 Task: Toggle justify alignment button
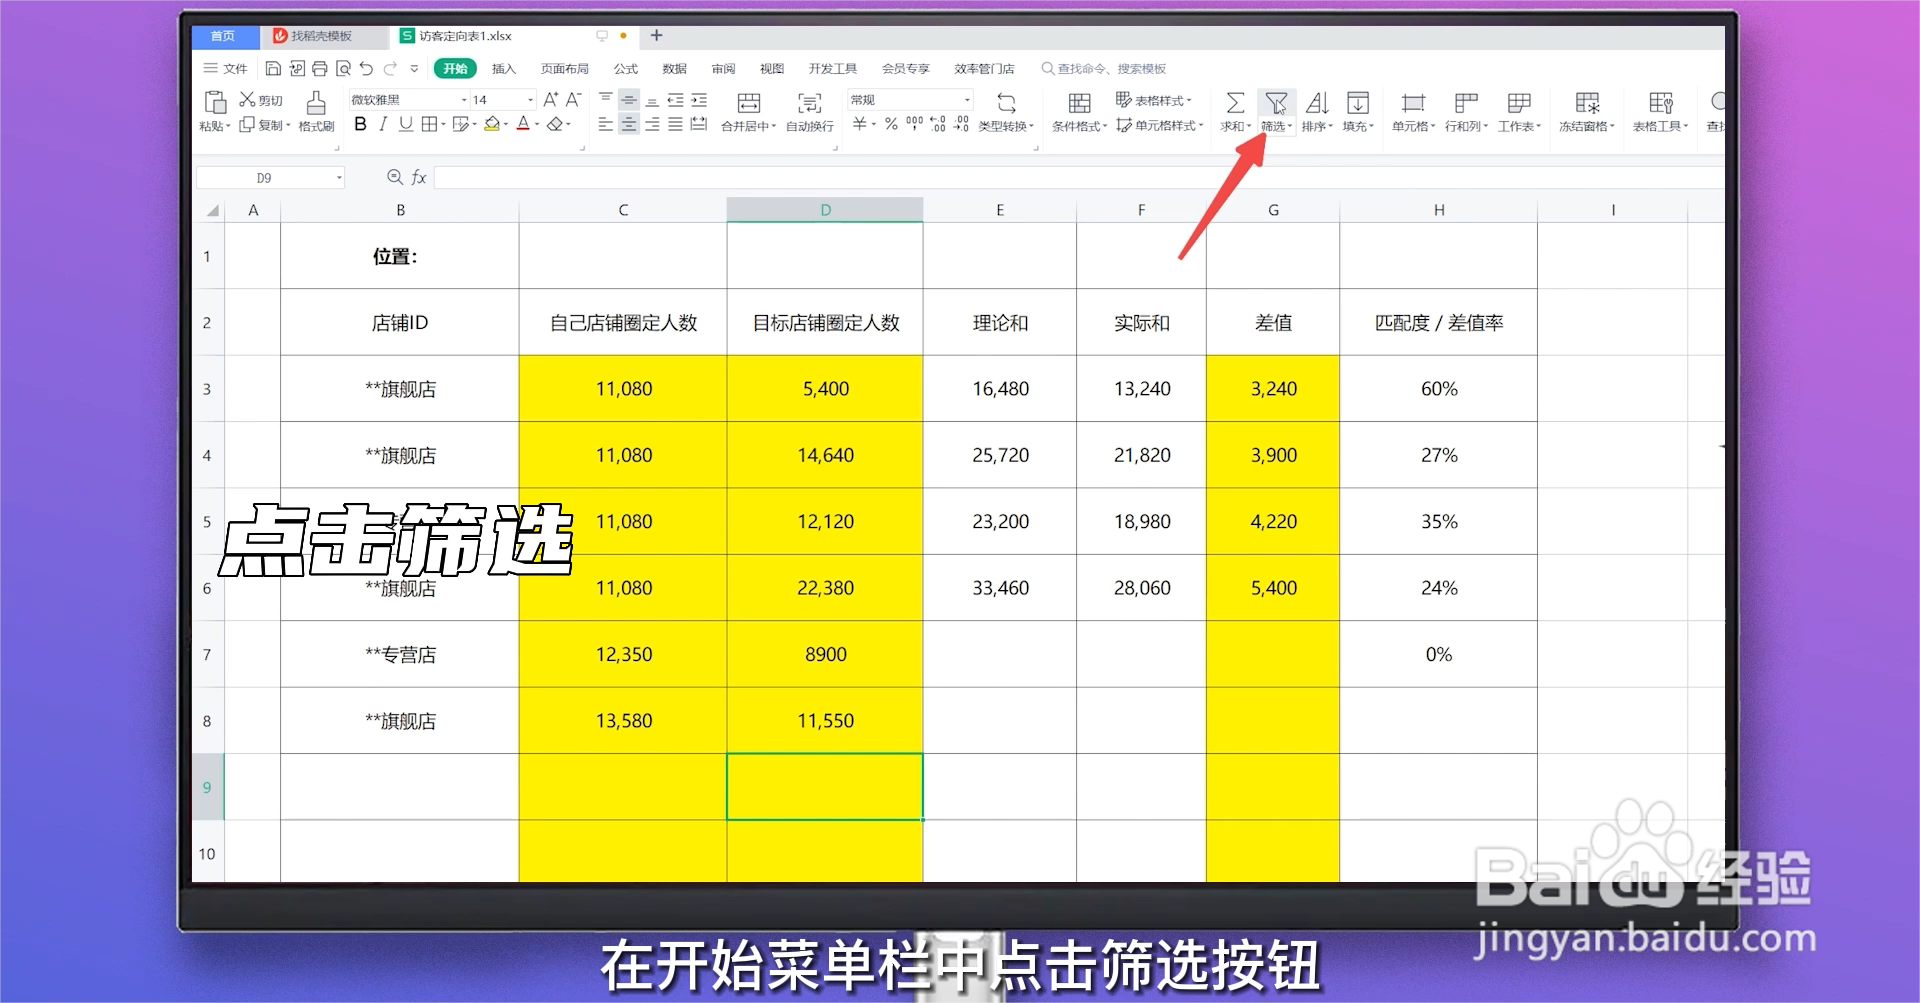coord(675,124)
